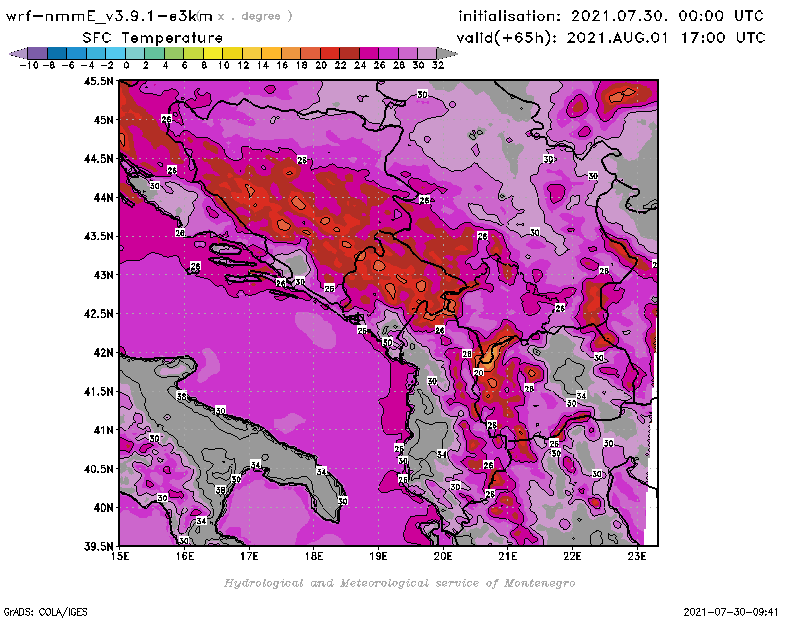Click the '44N' latitude label
800x618 pixels.
[103, 197]
